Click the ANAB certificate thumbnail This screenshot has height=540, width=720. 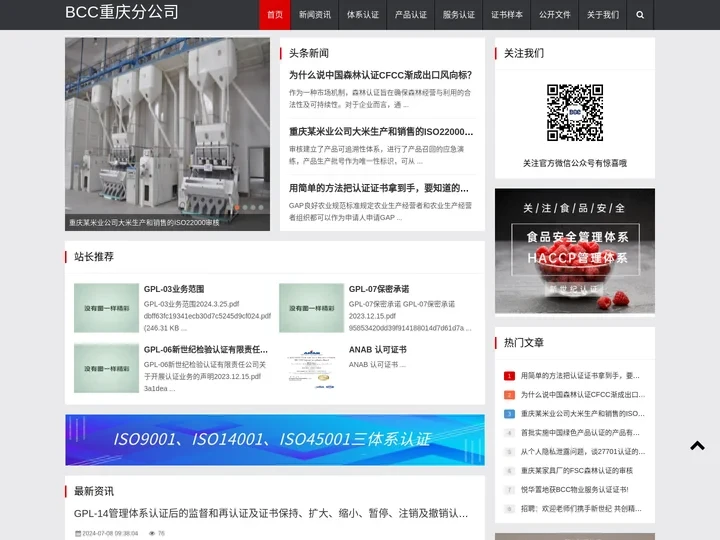pyautogui.click(x=311, y=368)
